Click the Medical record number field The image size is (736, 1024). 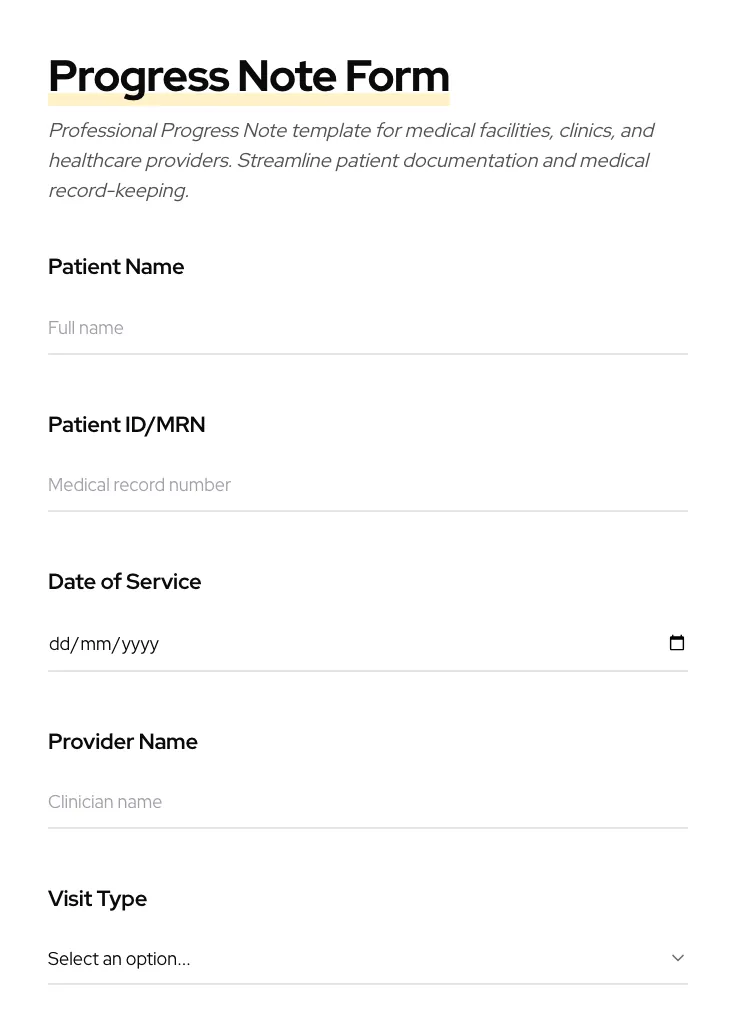pyautogui.click(x=367, y=485)
